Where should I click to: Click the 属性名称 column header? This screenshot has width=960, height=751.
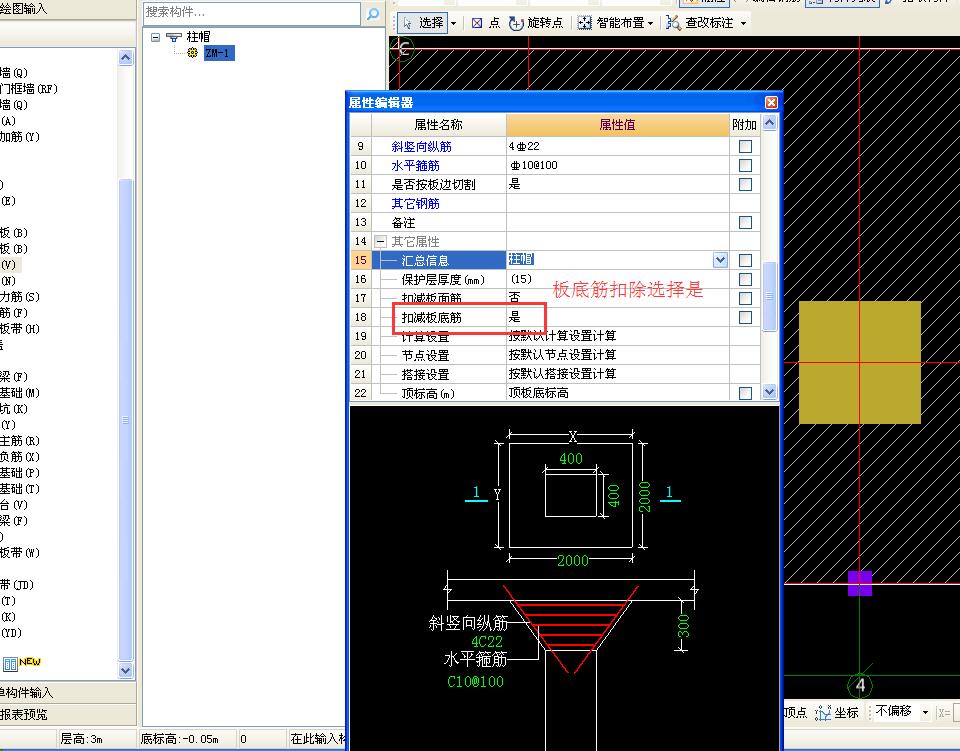click(438, 125)
